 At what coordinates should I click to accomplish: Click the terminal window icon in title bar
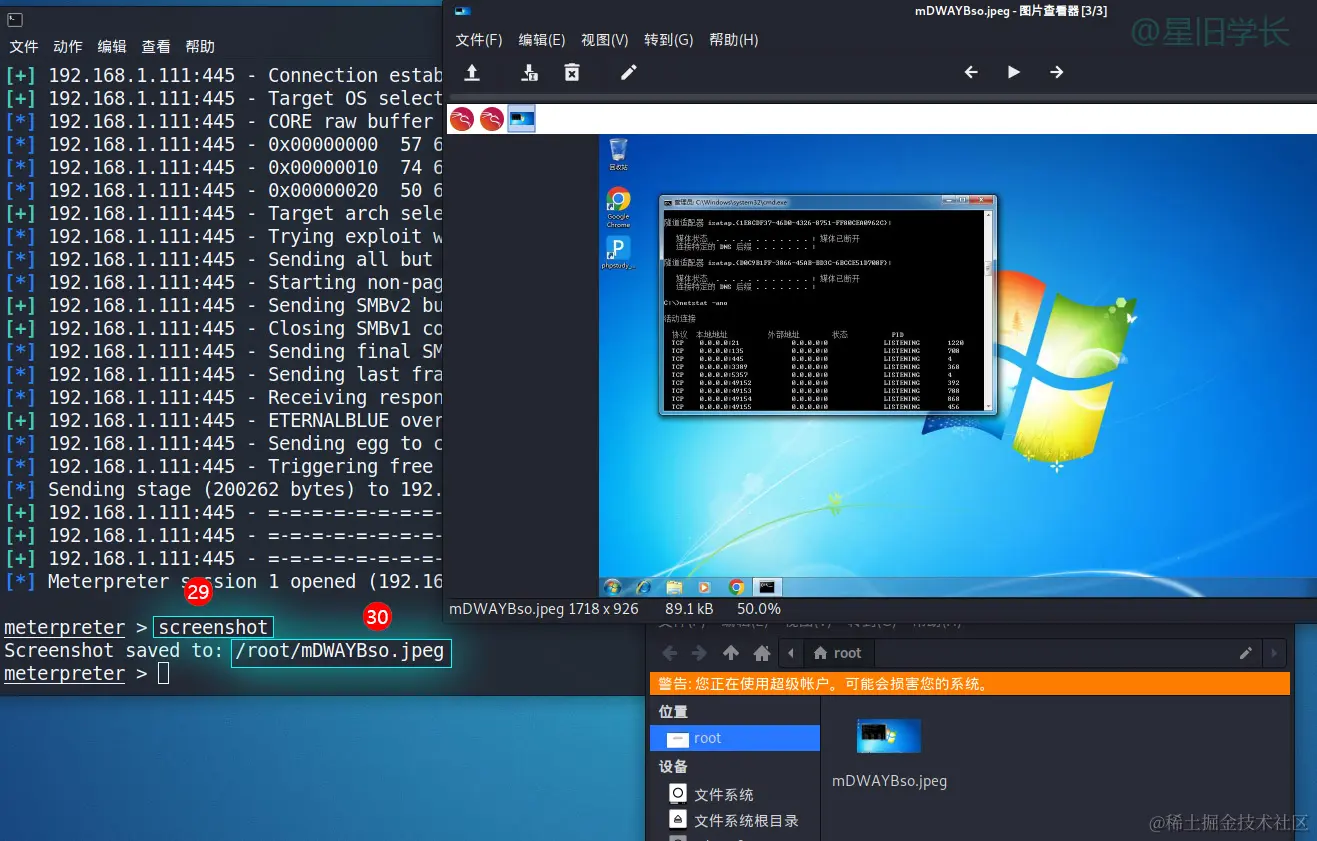click(x=16, y=19)
